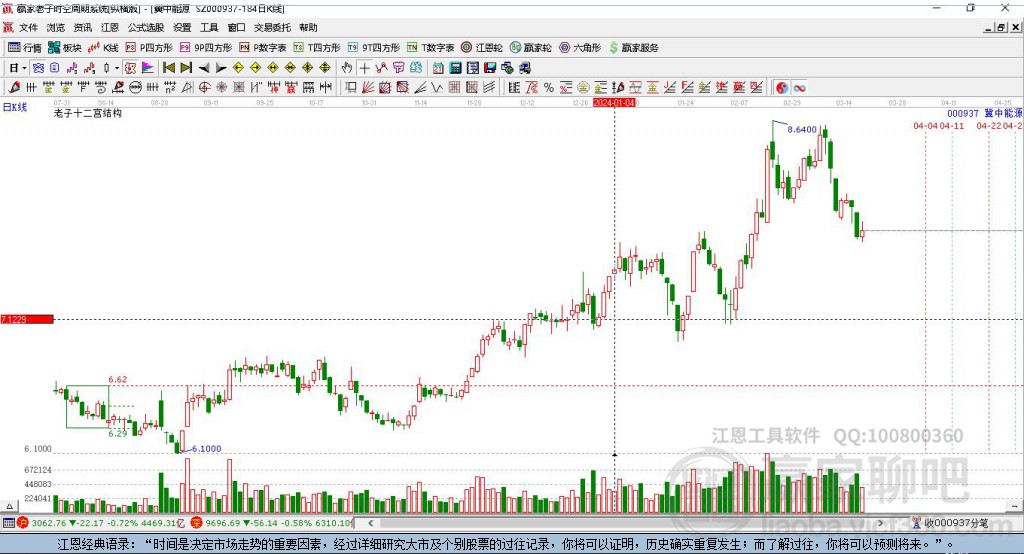Click the 日K线 label
Image resolution: width=1024 pixels, height=554 pixels.
[15, 107]
